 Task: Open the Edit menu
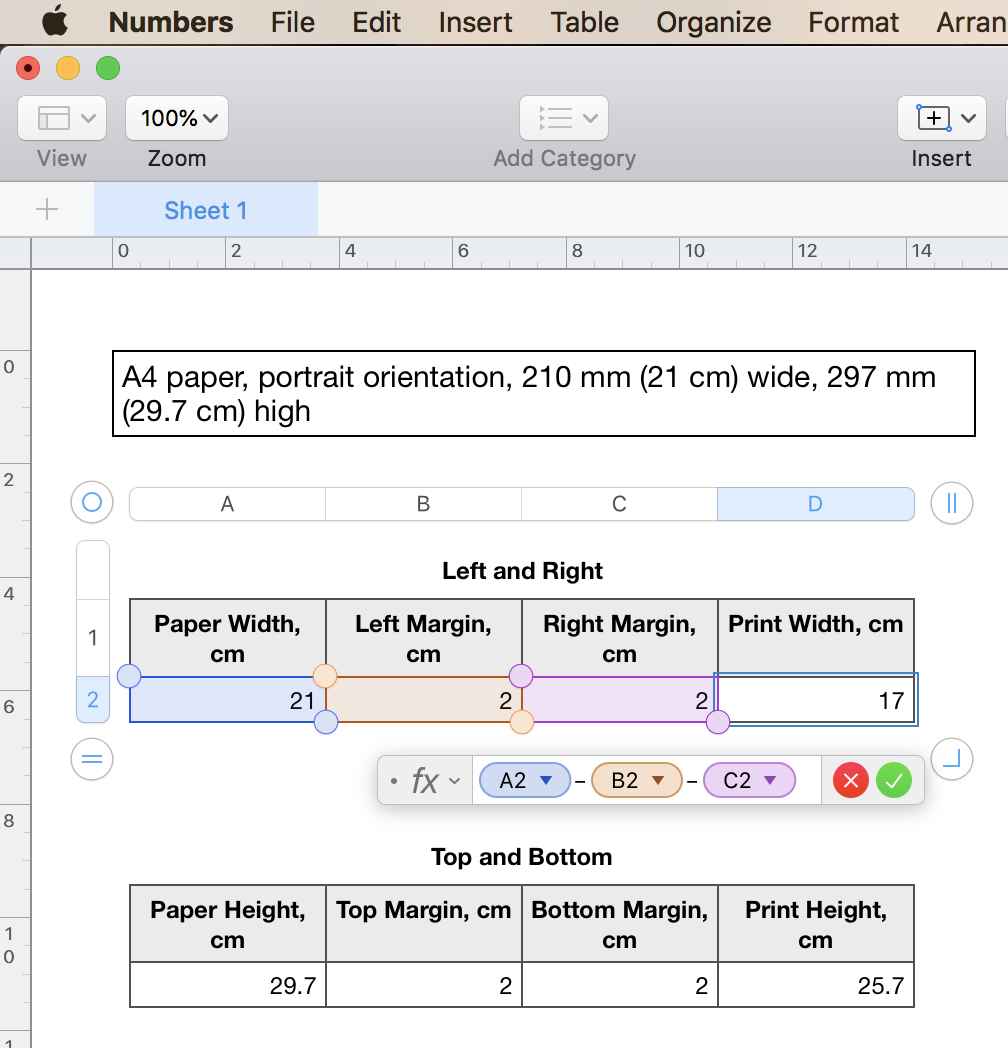click(376, 22)
